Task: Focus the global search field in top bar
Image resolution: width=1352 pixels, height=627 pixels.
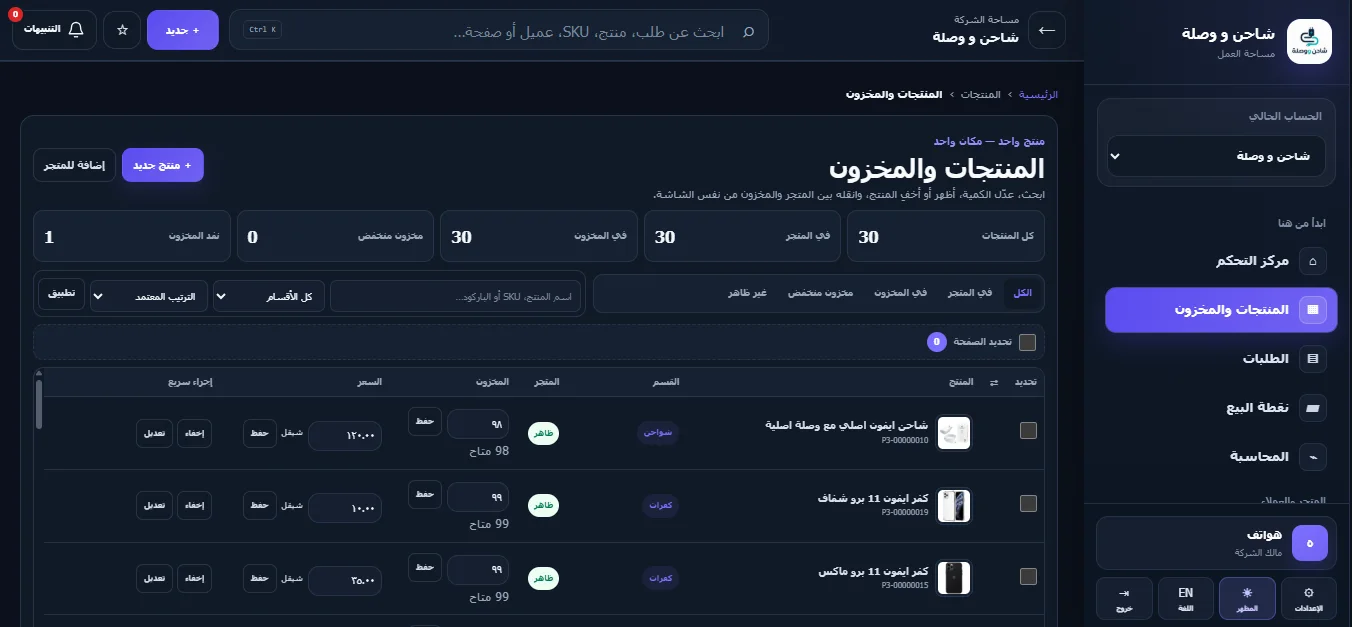Action: [x=499, y=30]
